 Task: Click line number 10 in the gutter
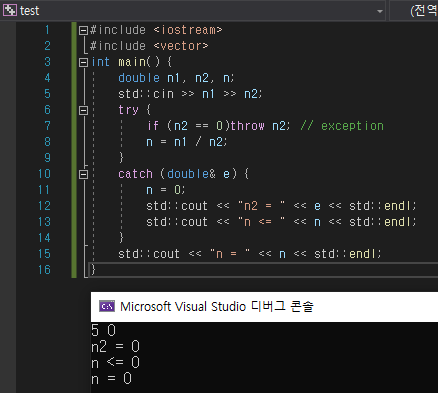(44, 174)
